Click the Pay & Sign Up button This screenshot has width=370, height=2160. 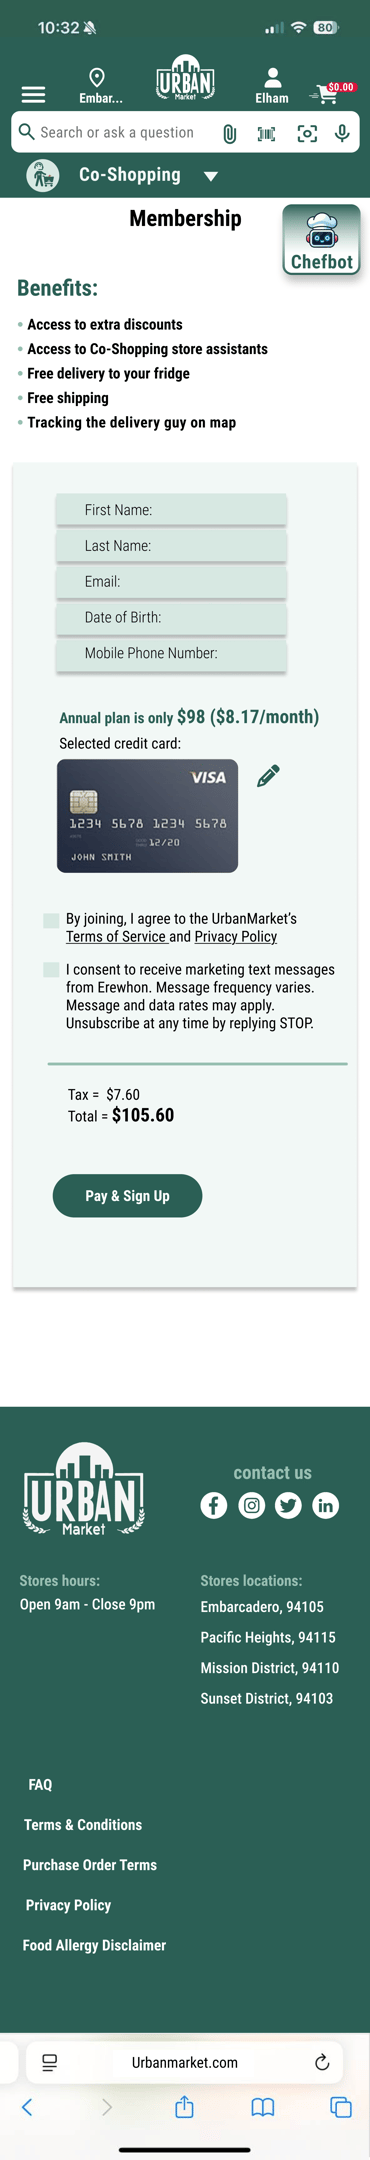[127, 1196]
